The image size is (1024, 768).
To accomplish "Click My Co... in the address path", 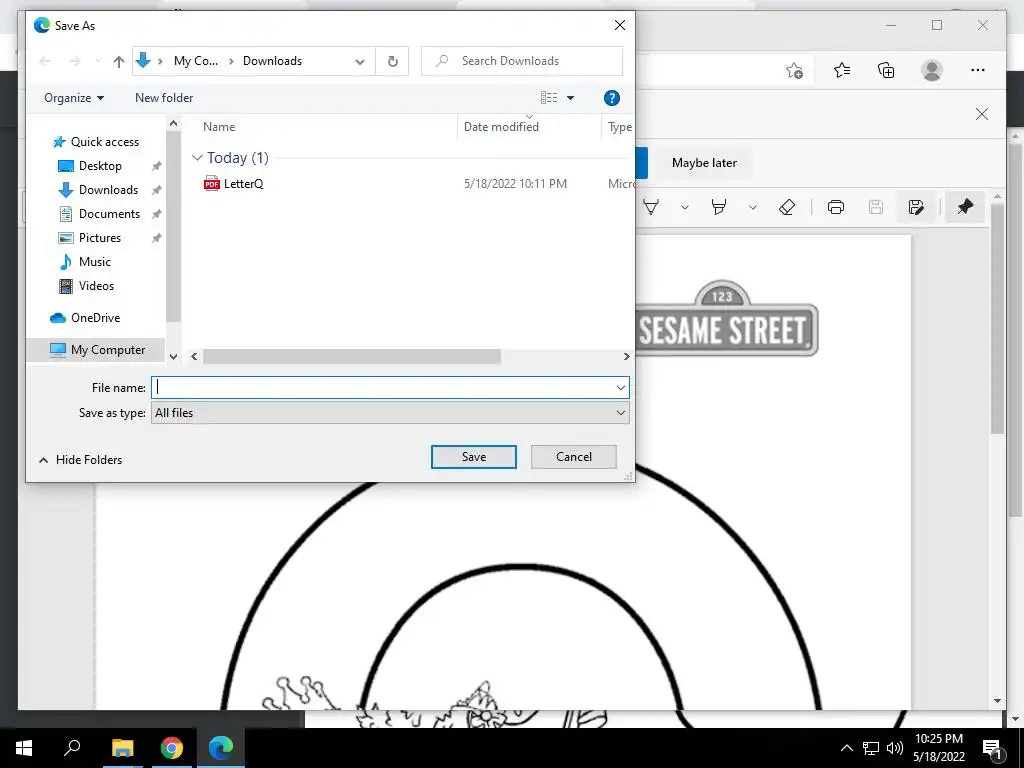I will (196, 61).
